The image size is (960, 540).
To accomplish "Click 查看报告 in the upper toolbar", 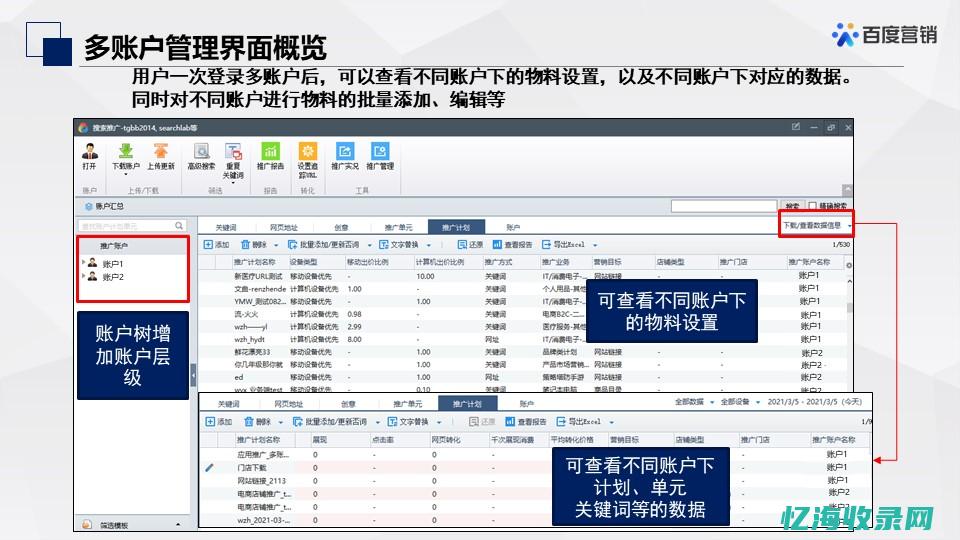I will coord(511,244).
